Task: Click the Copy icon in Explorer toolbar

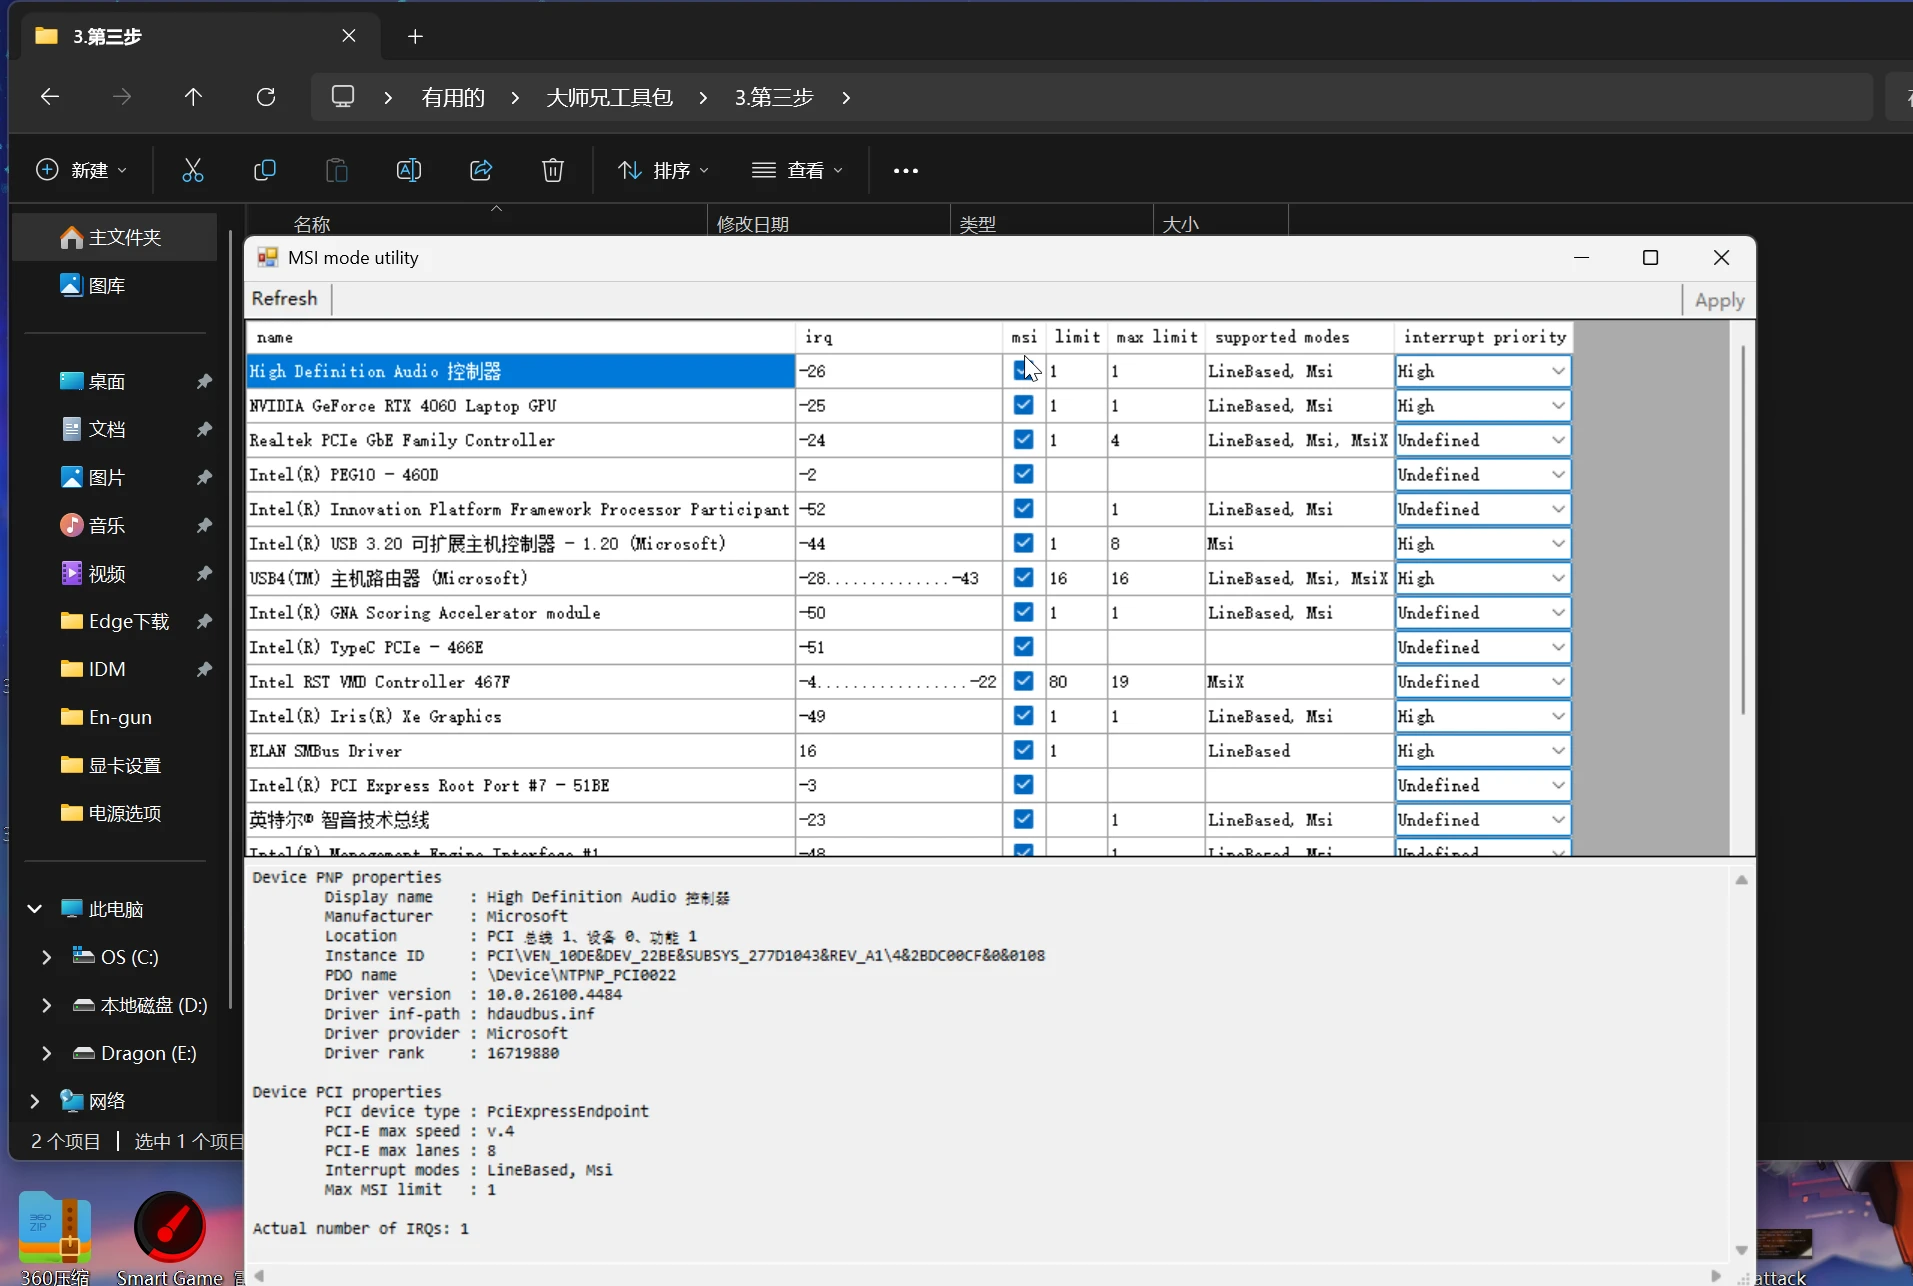Action: pyautogui.click(x=265, y=170)
